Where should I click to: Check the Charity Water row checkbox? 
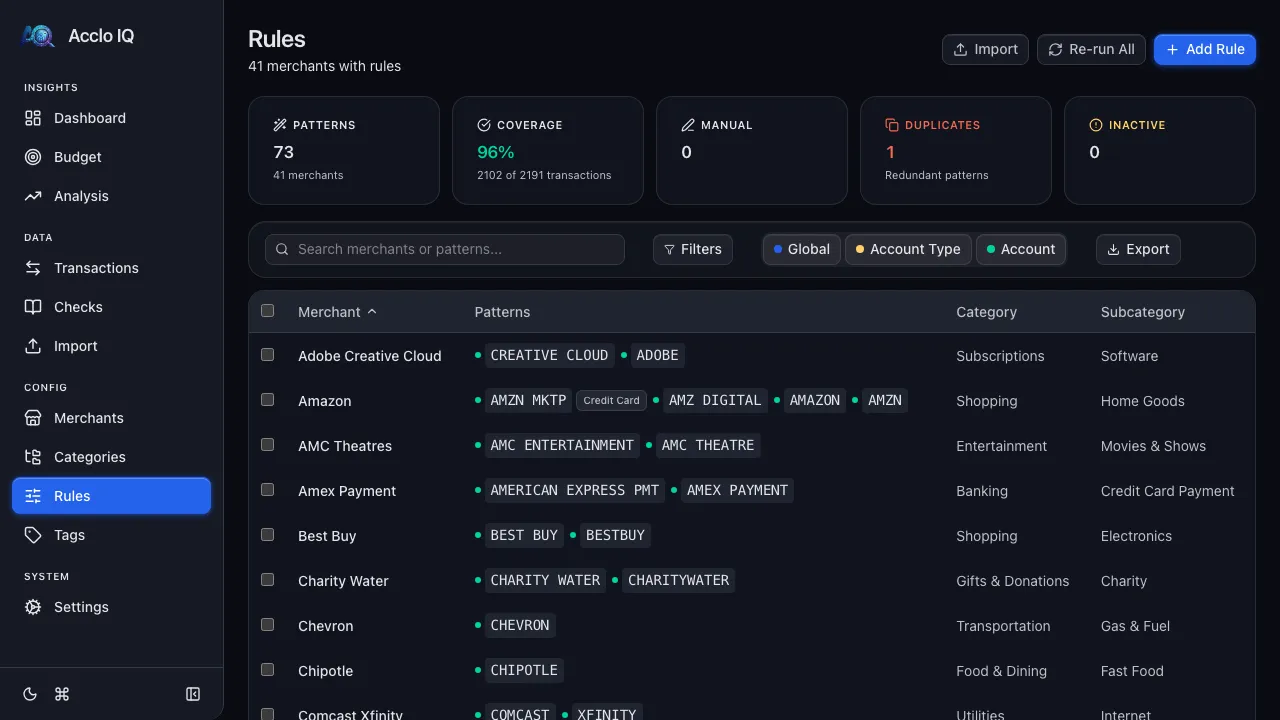tap(267, 580)
